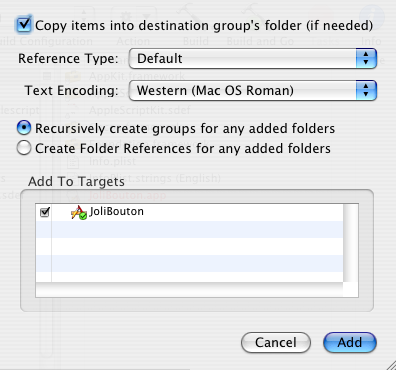The height and width of the screenshot is (370, 396).
Task: Uncheck the JoliBouton target checkbox
Action: (x=44, y=212)
